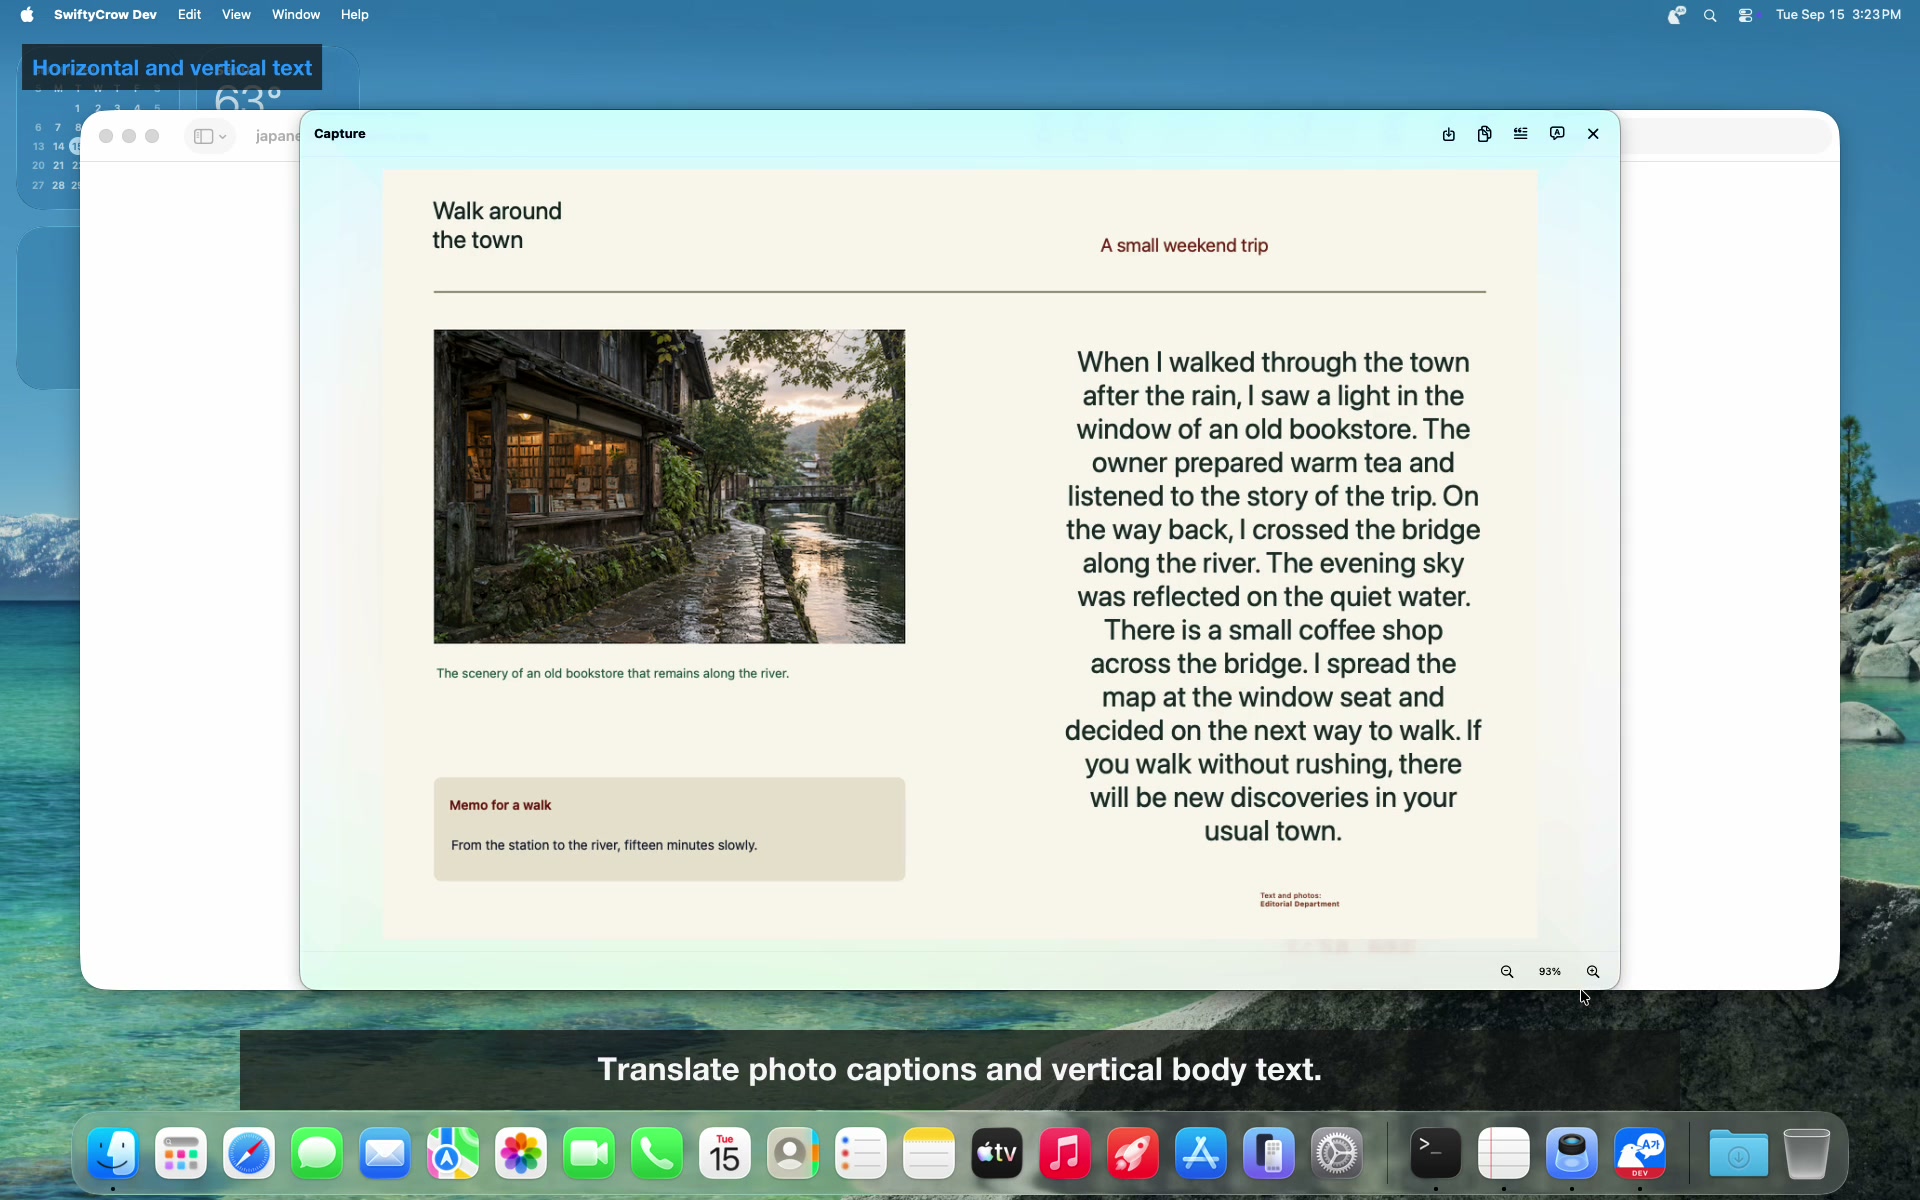Screen dimensions: 1920x1200
Task: Click the date and time in menu bar
Action: coord(1838,15)
